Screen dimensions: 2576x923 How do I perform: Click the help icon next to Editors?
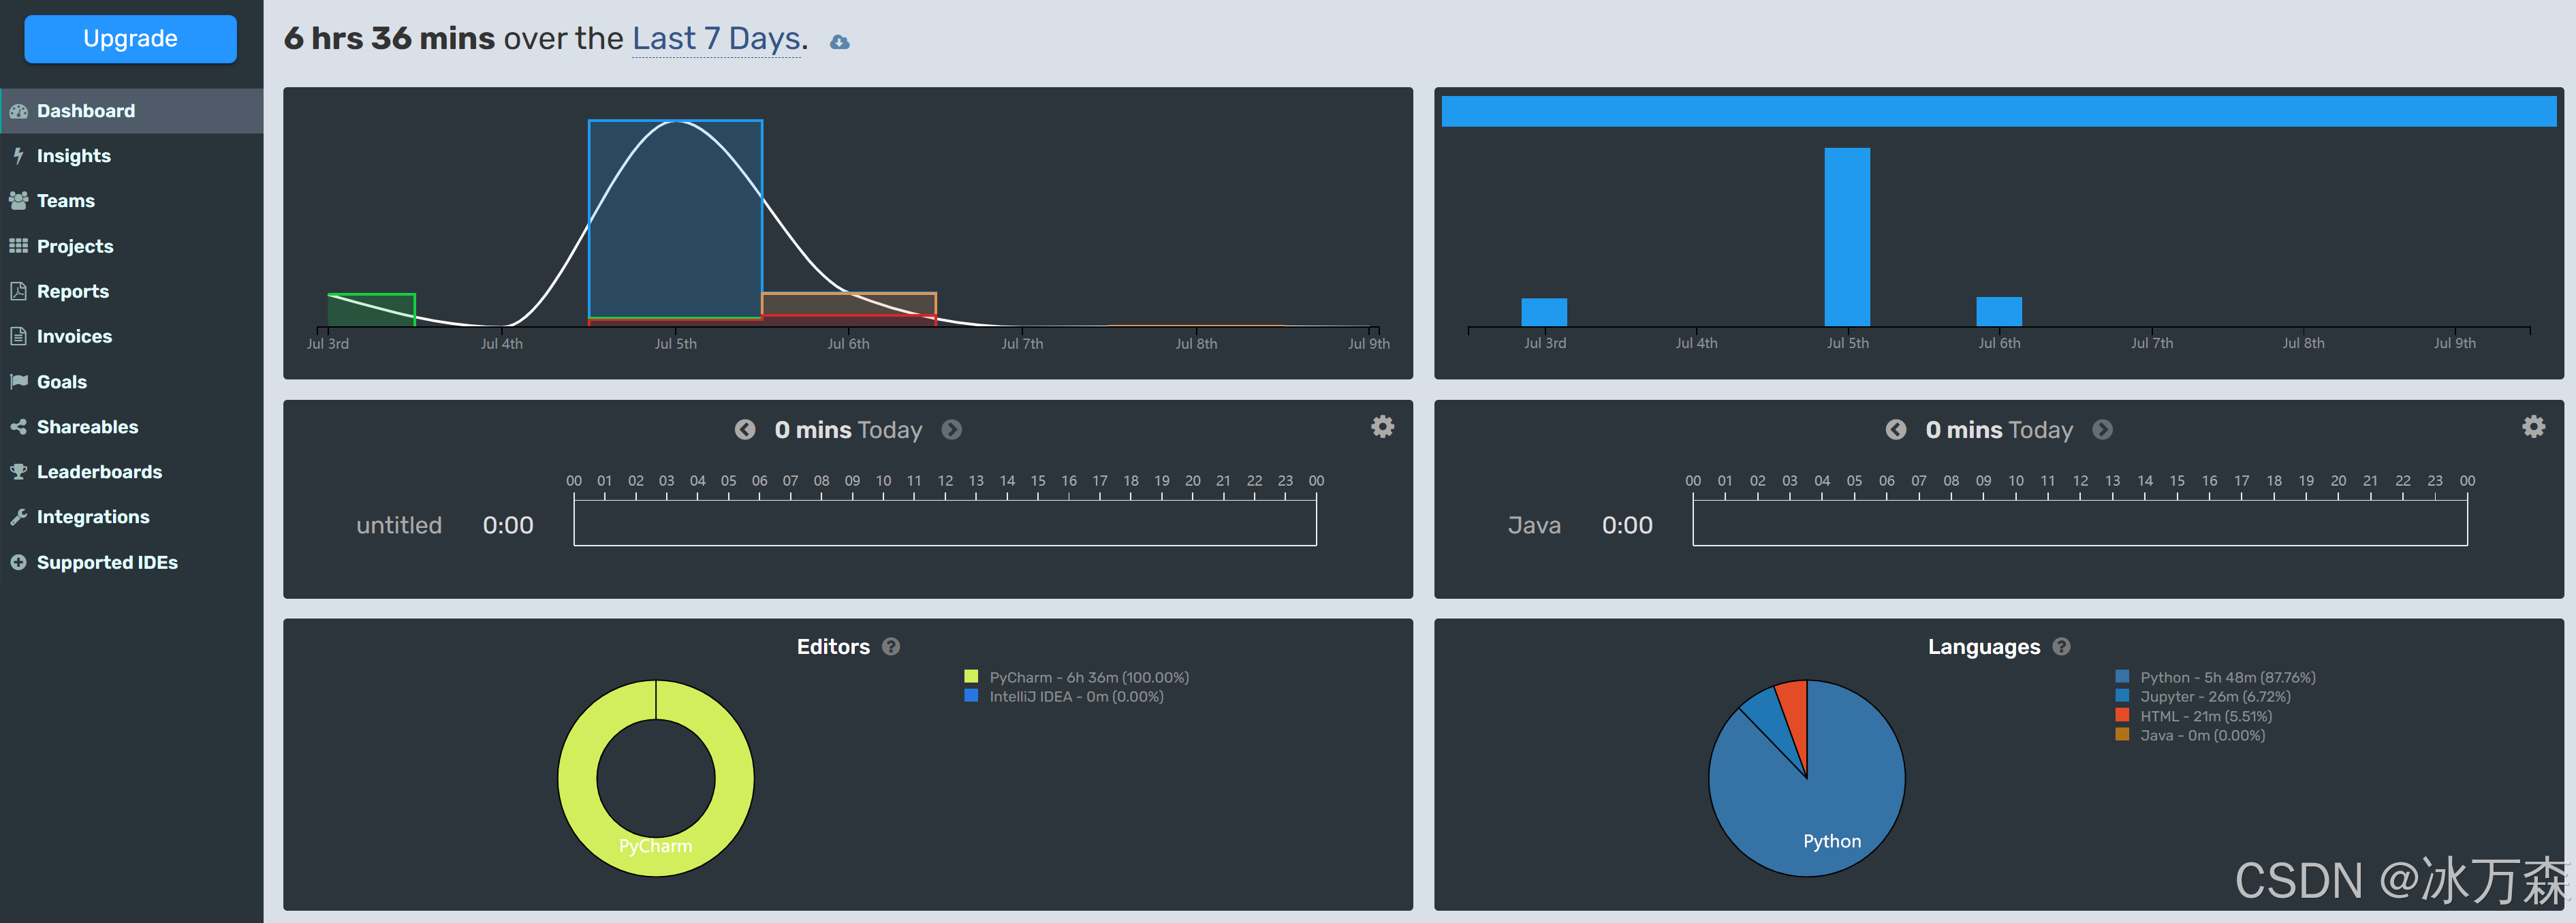coord(891,647)
